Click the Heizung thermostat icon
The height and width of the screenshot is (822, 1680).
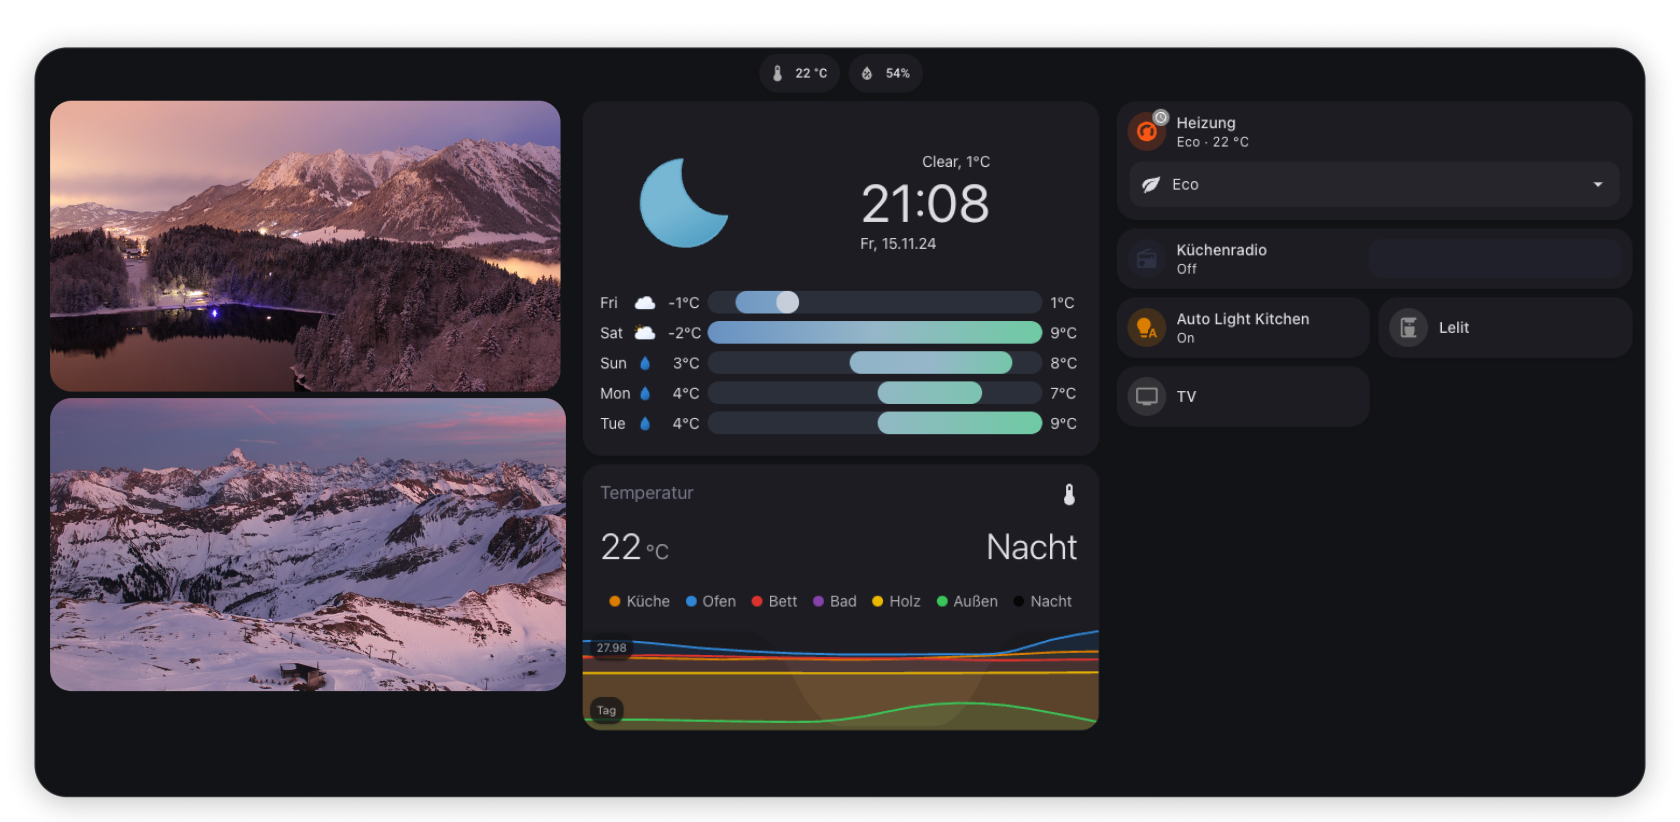[1147, 132]
